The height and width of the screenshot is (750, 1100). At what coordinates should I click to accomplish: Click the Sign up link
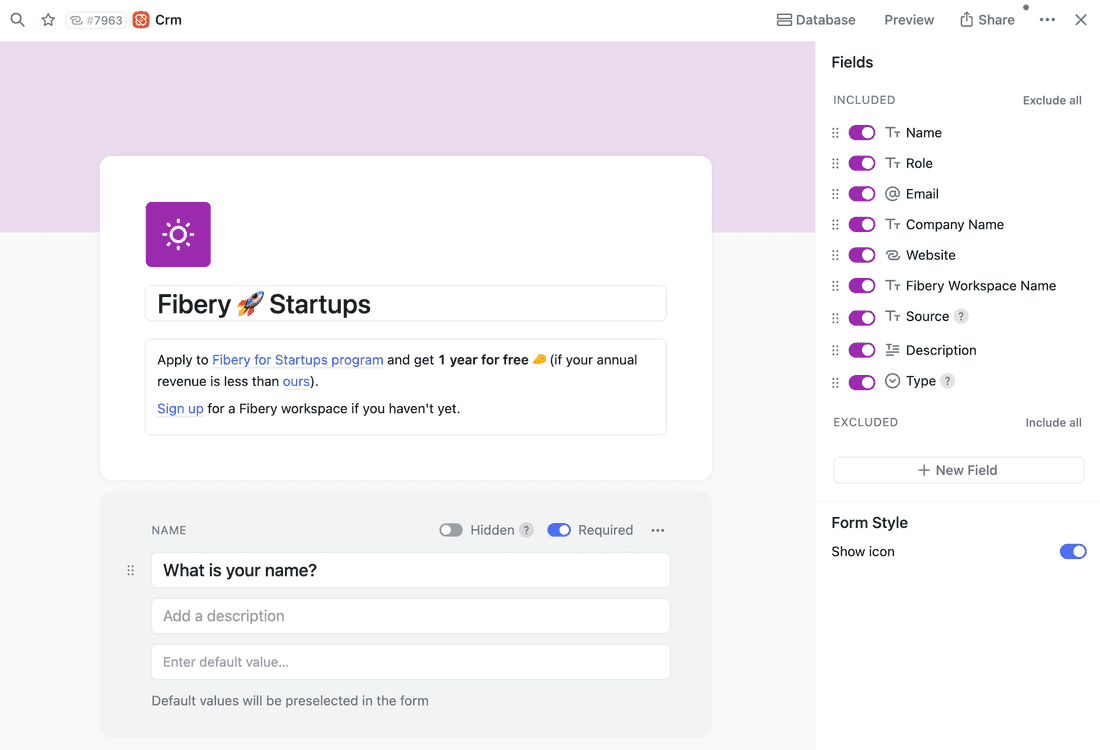click(180, 408)
